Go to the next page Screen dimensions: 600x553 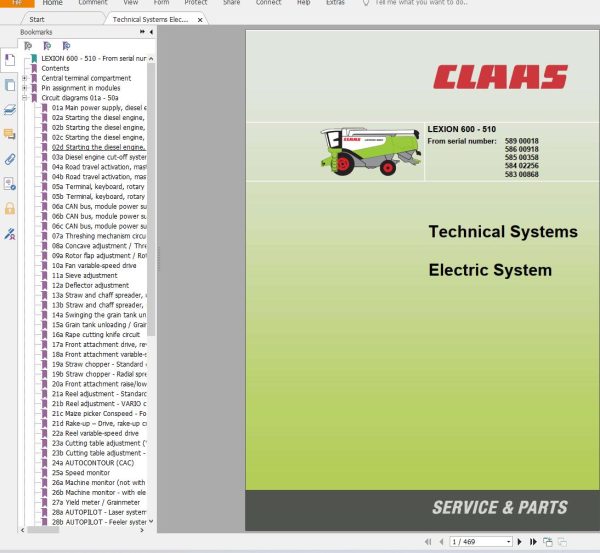pos(519,542)
